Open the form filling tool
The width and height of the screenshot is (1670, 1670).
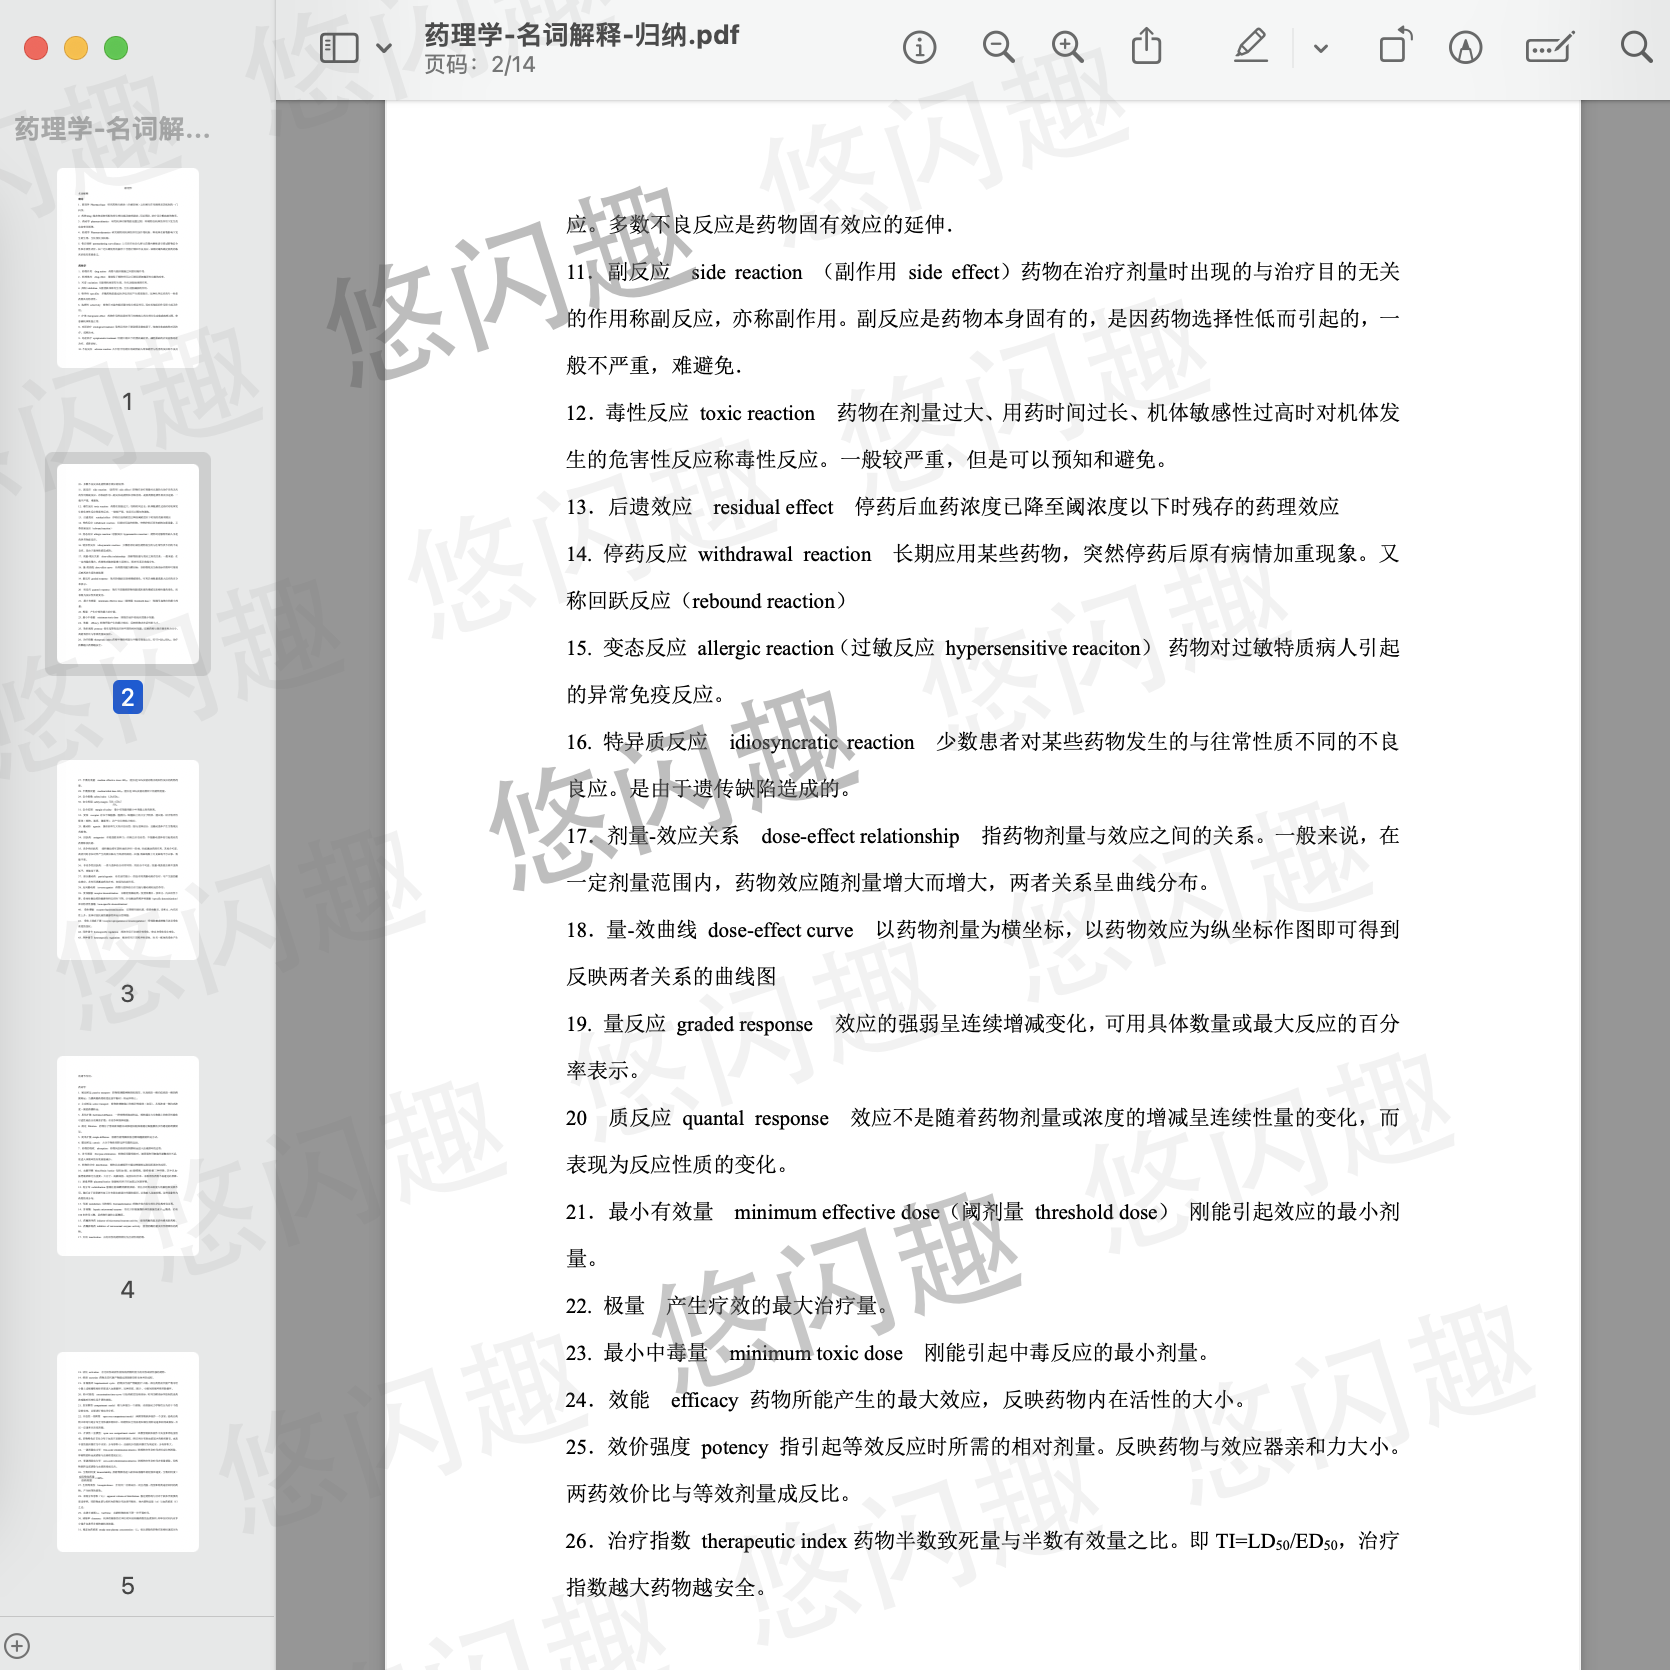point(1549,48)
